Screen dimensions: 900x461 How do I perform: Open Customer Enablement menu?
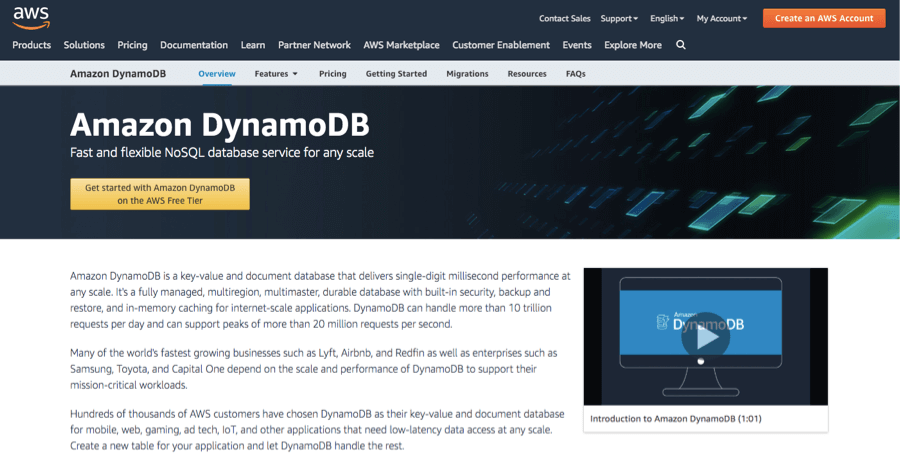tap(501, 45)
